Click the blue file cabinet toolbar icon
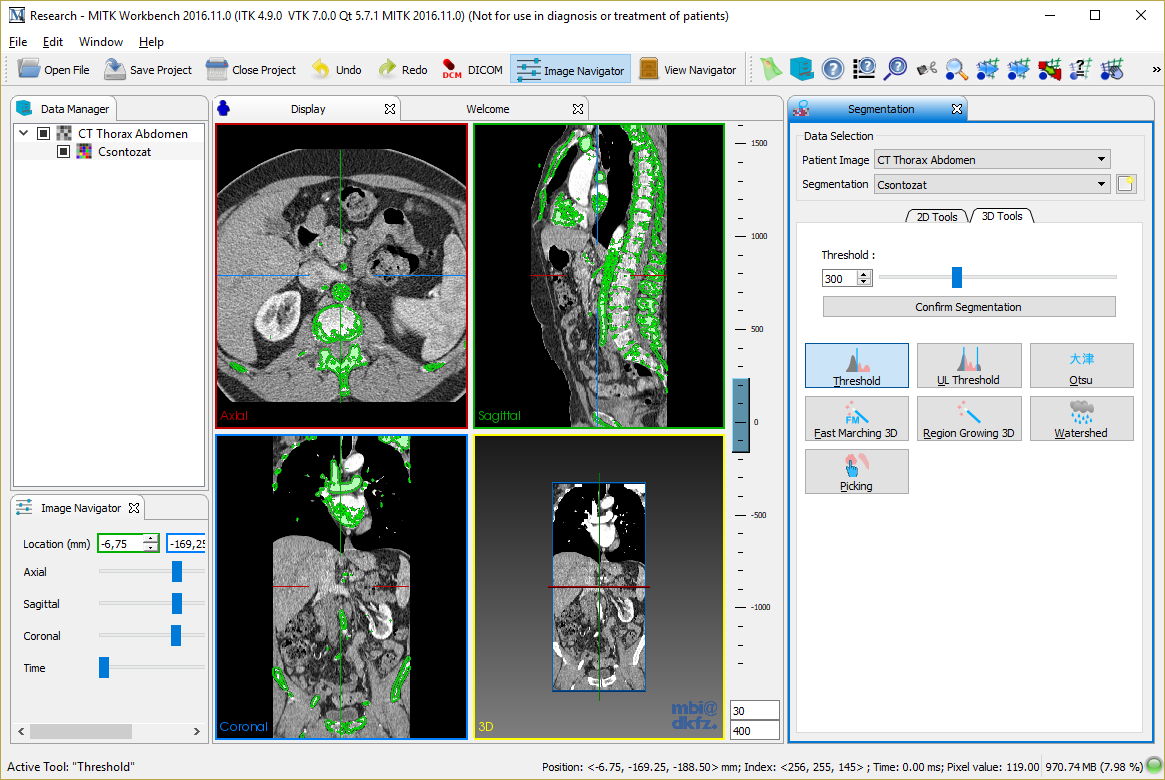The image size is (1165, 780). pyautogui.click(x=801, y=69)
